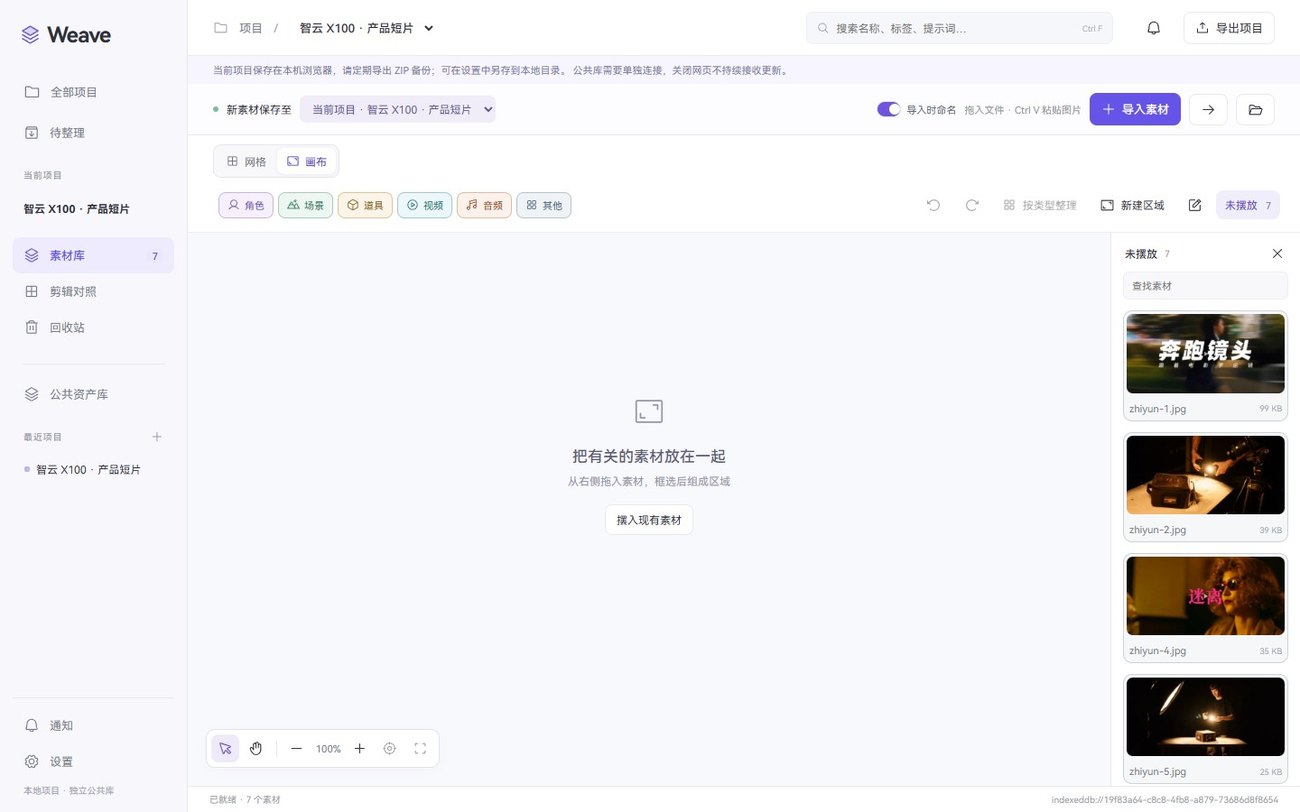The image size is (1300, 812).
Task: Click the recenter canvas target icon
Action: point(390,748)
